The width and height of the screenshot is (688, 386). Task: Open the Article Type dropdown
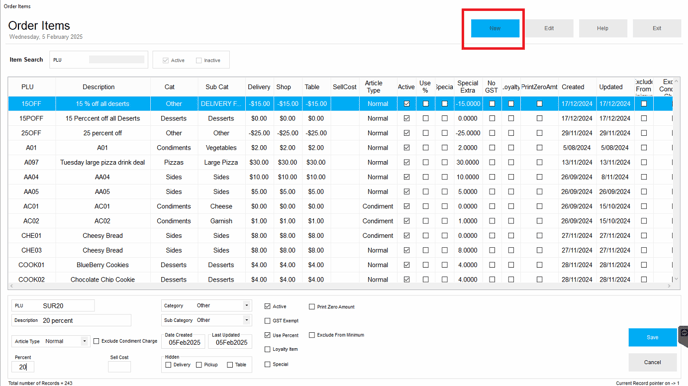[x=84, y=341]
